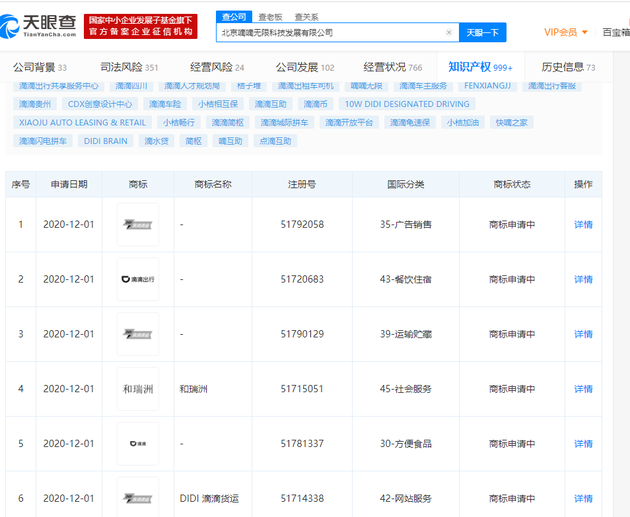Open the 历史信息 tab

(x=567, y=67)
